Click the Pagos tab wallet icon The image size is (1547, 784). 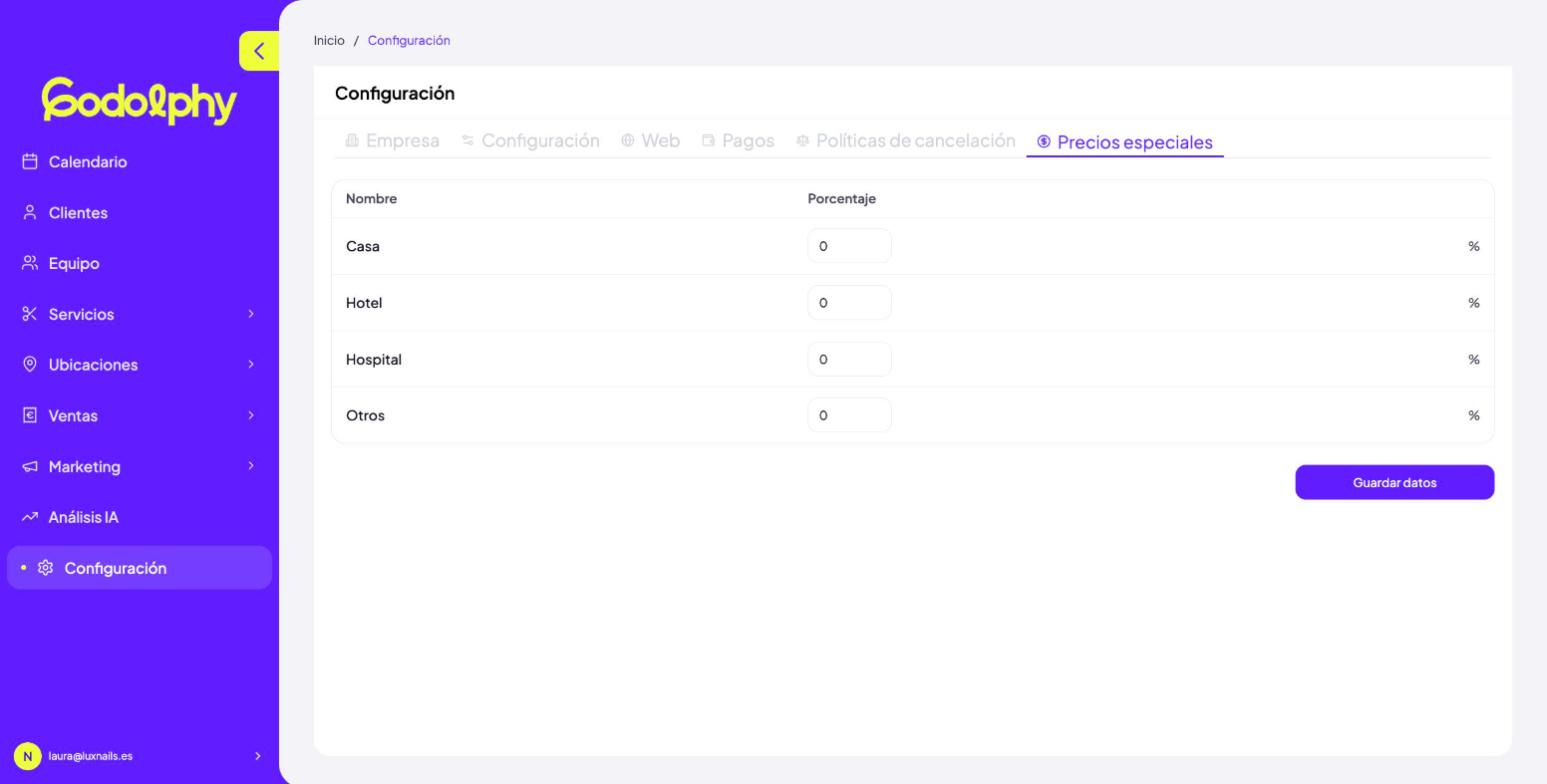tap(709, 141)
